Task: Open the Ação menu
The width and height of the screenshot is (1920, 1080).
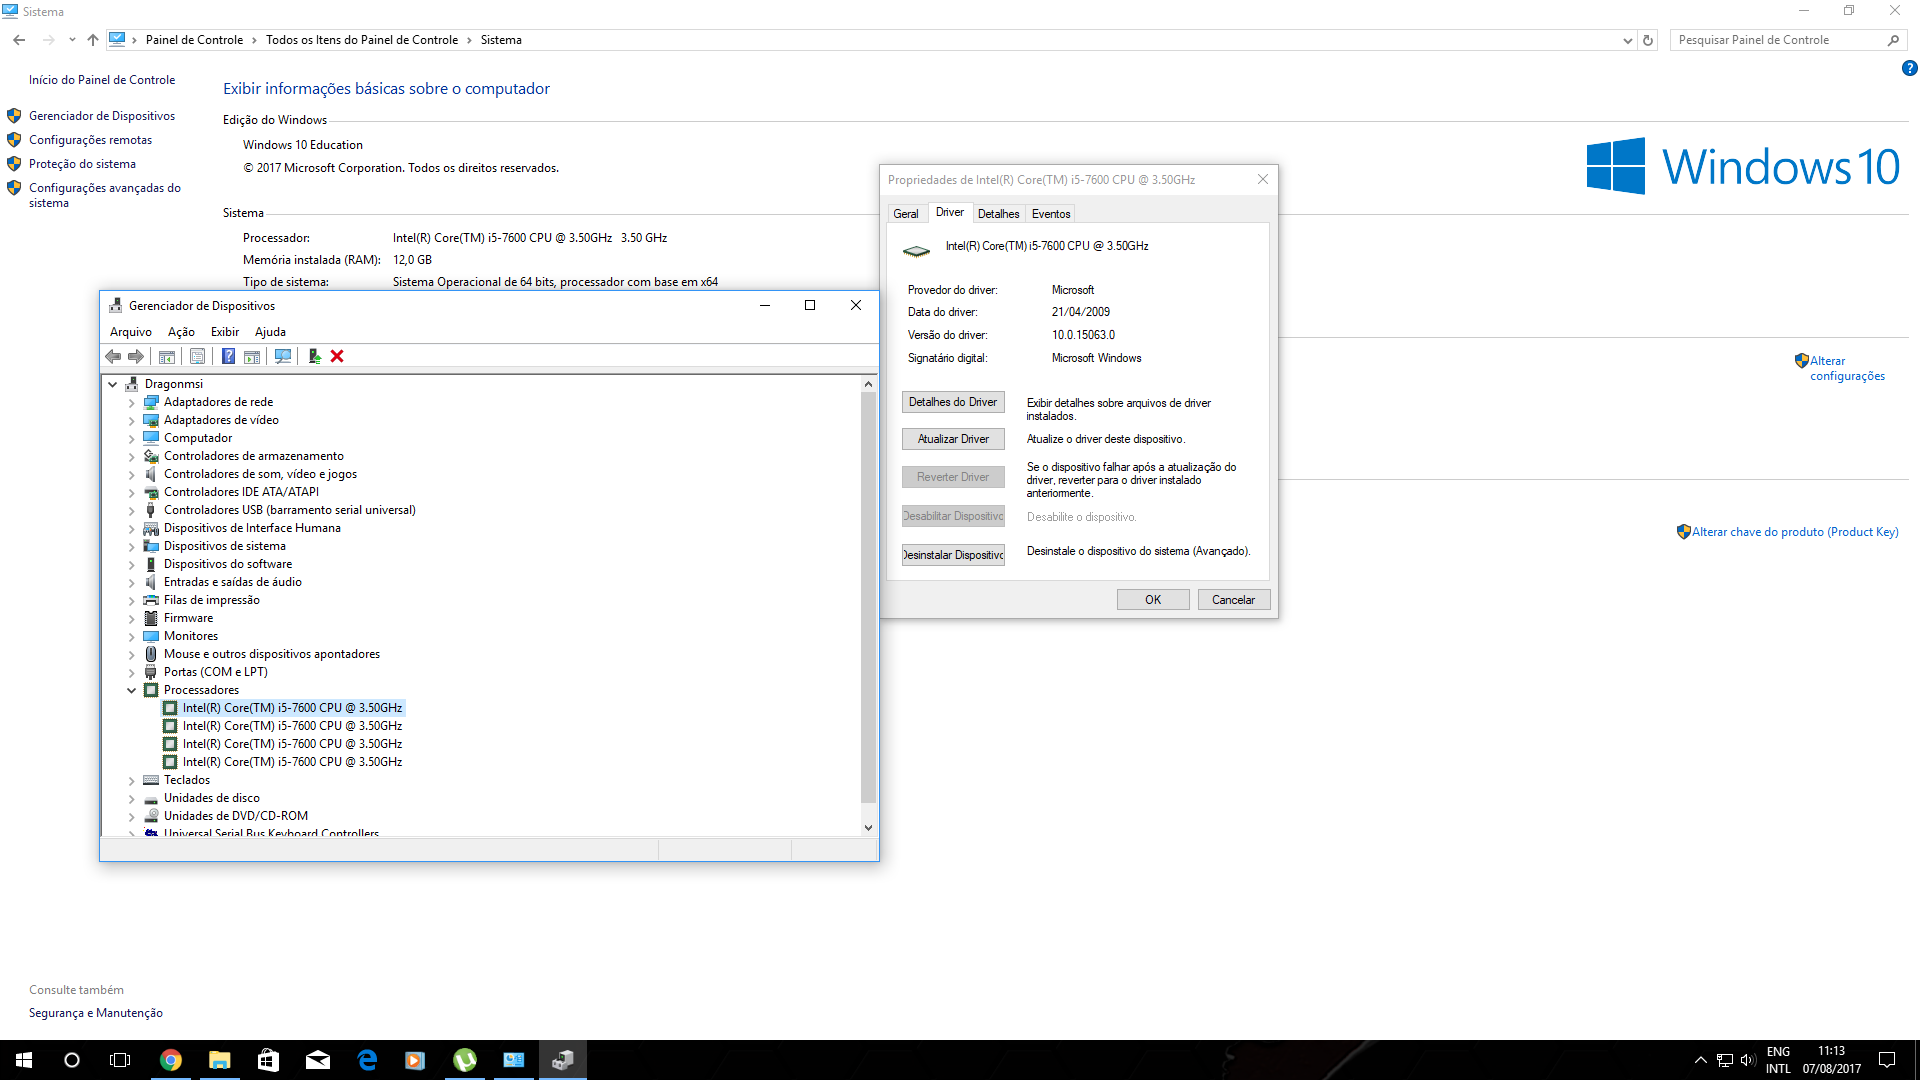Action: (181, 332)
